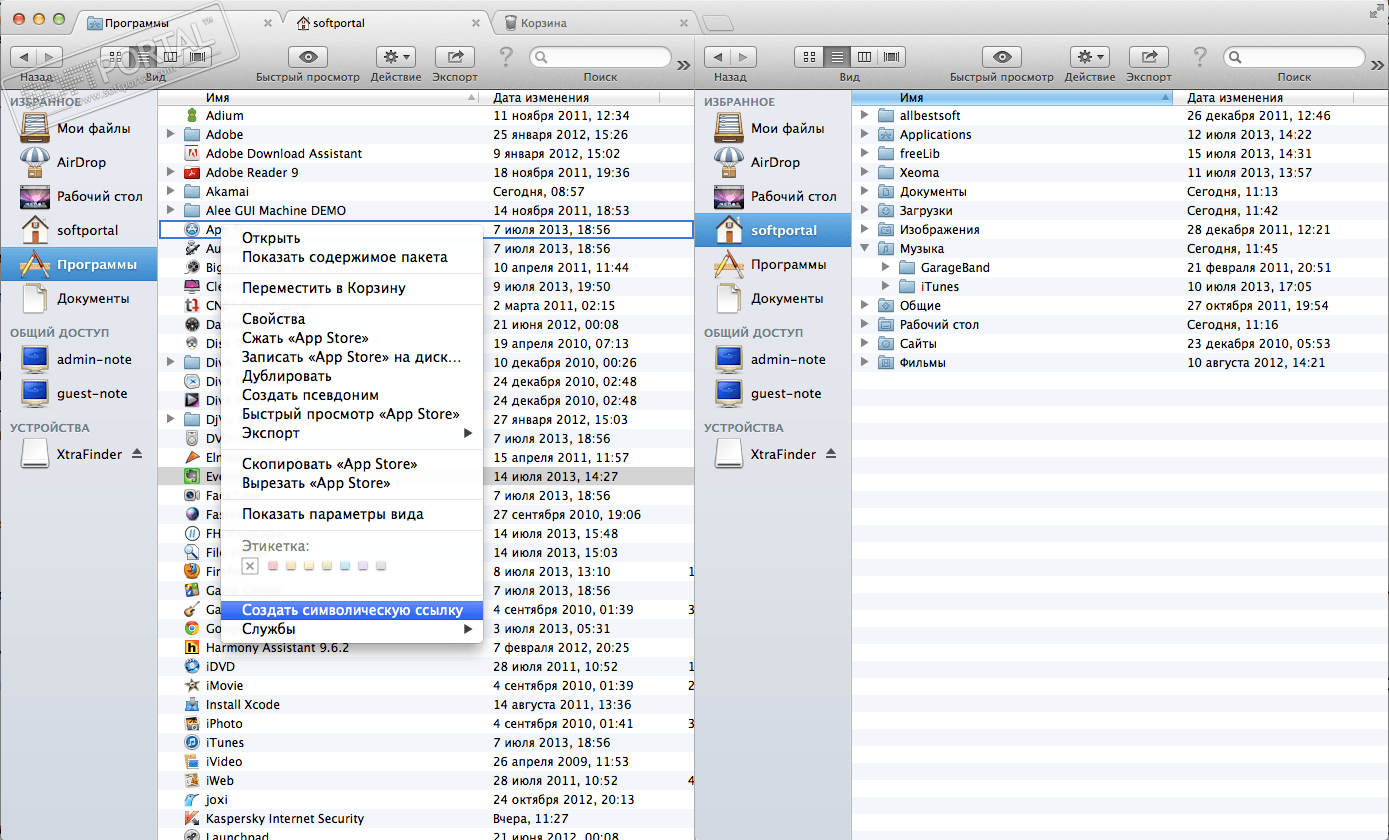Screen dimensions: 1389x840
Task: Switch right pane to column view
Action: point(865,57)
